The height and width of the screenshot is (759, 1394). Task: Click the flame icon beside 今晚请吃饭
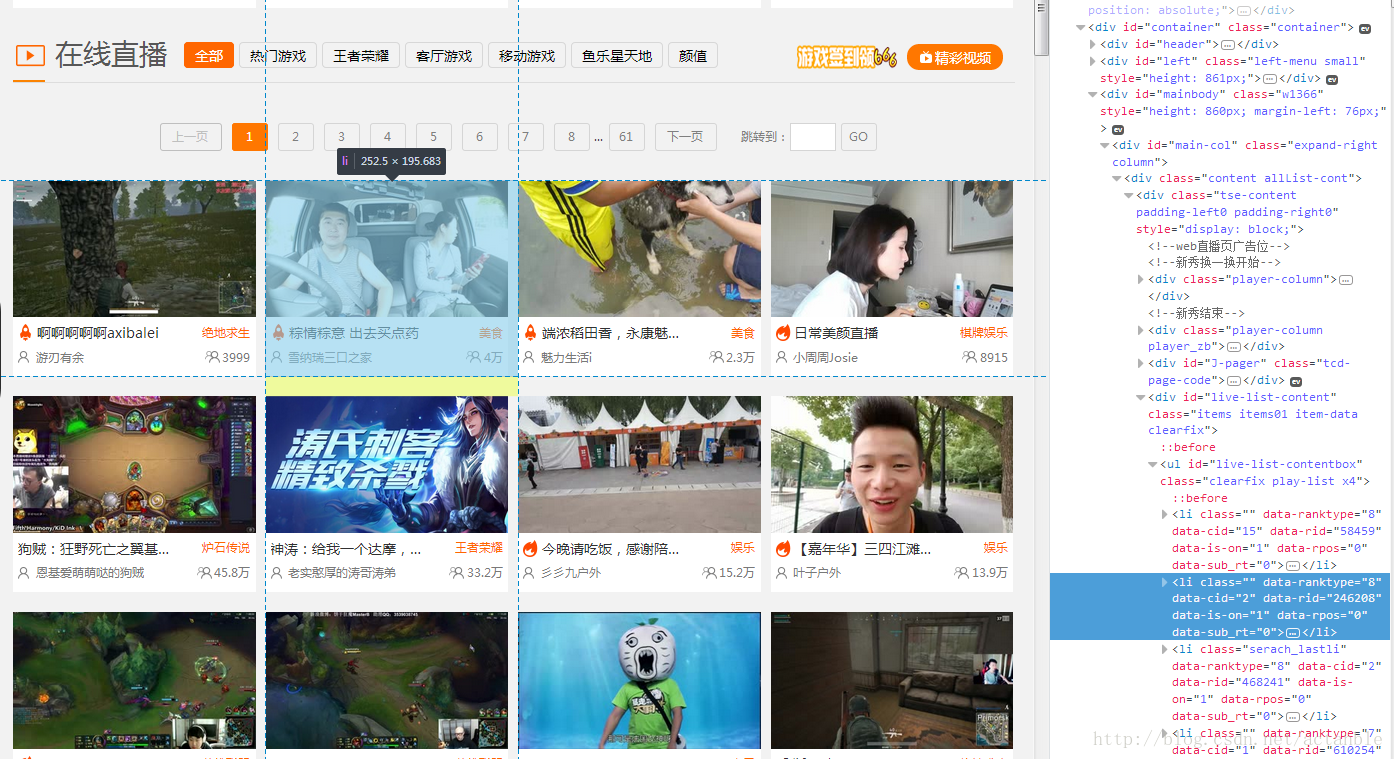pyautogui.click(x=531, y=549)
